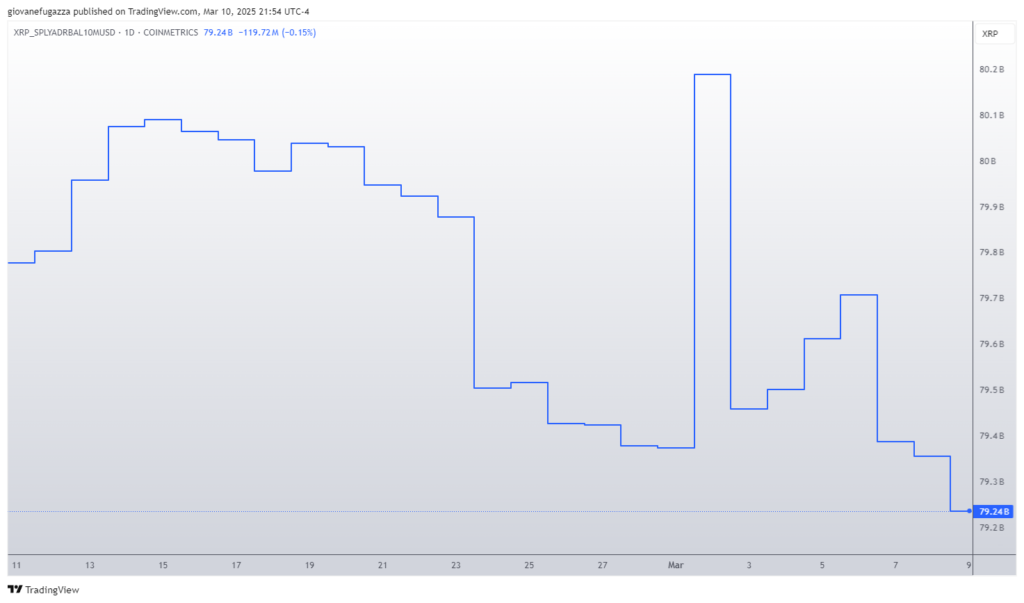This screenshot has width=1024, height=603.
Task: Click the 5 date label on the time axis
Action: (822, 565)
